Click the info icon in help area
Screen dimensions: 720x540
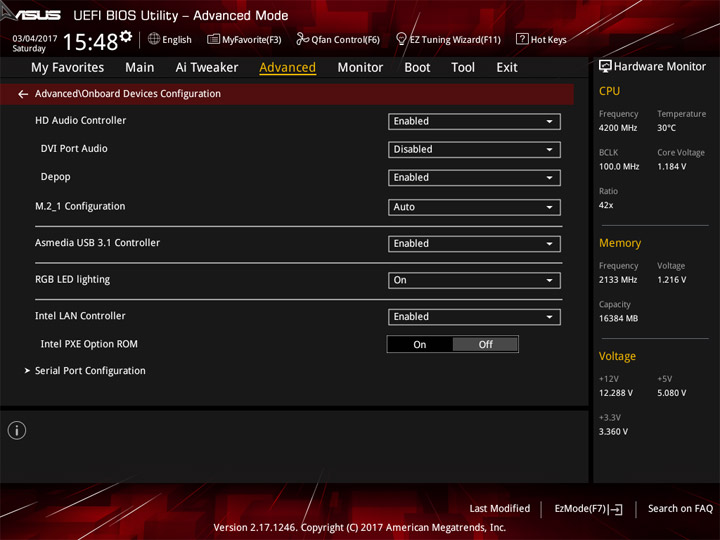click(17, 430)
